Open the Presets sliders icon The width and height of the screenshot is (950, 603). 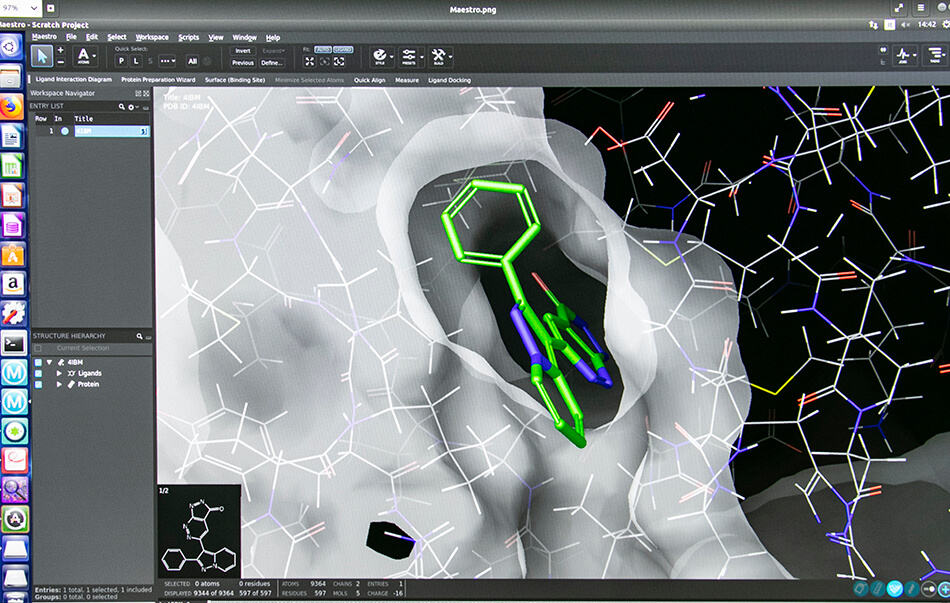[x=409, y=56]
